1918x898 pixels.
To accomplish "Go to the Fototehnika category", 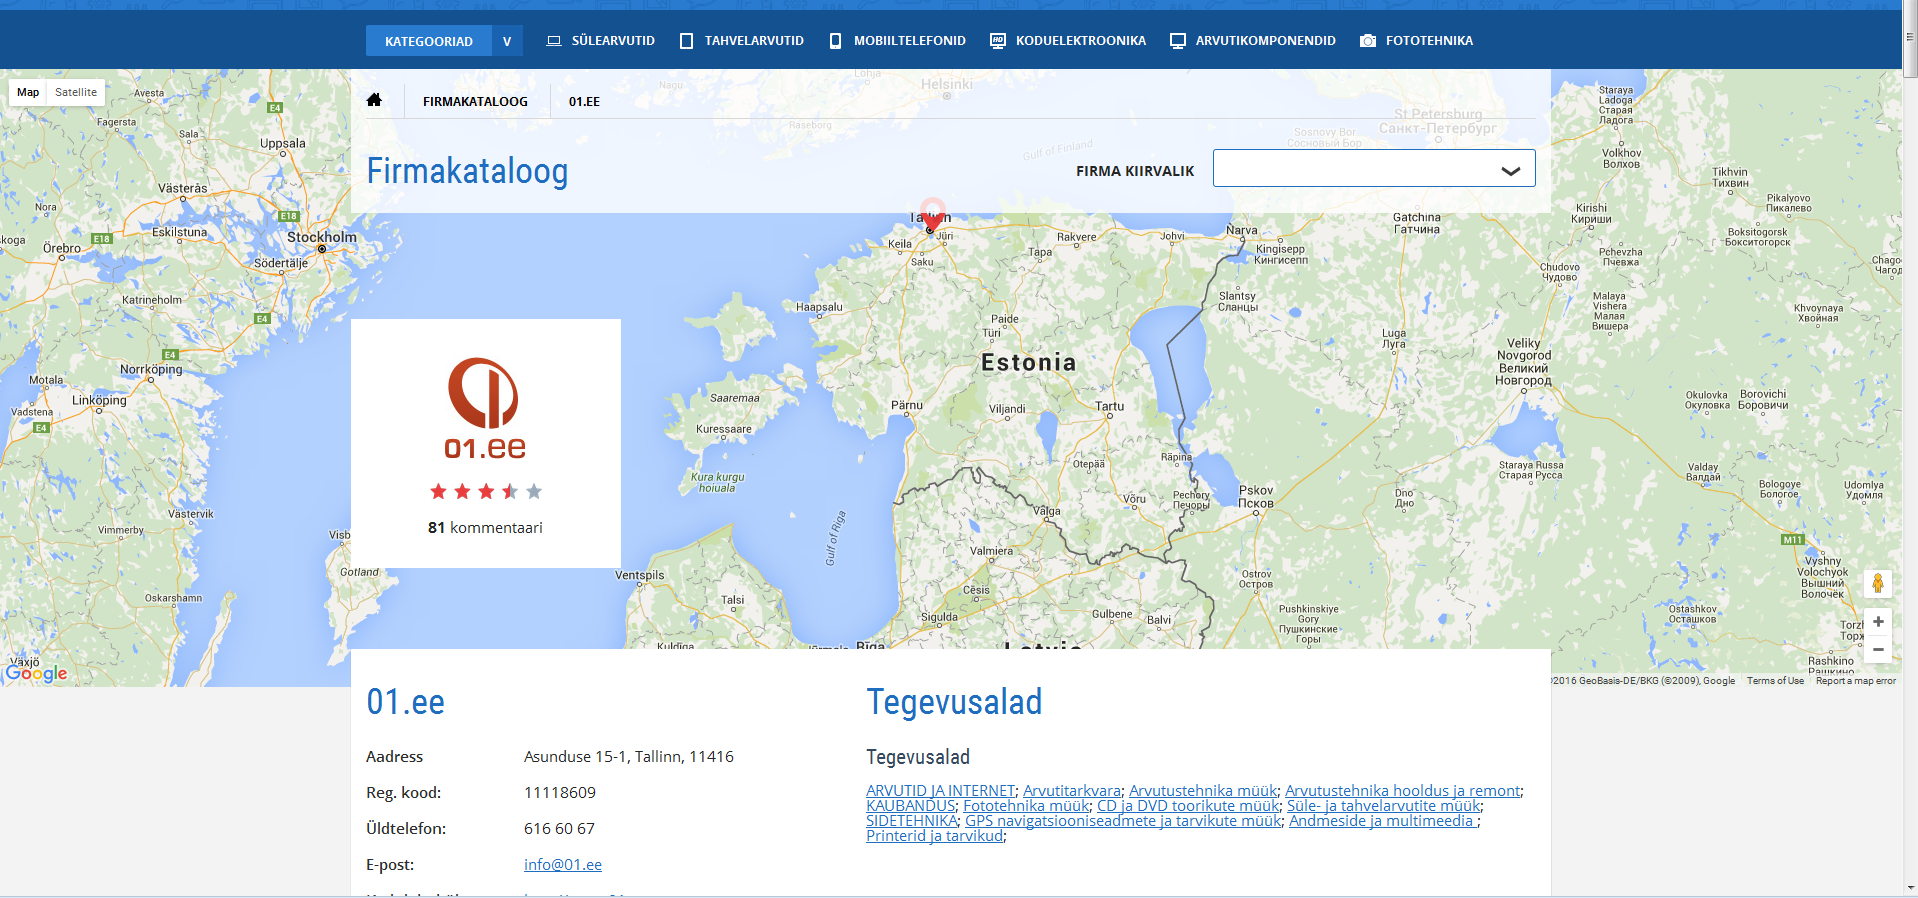I will [x=1416, y=41].
